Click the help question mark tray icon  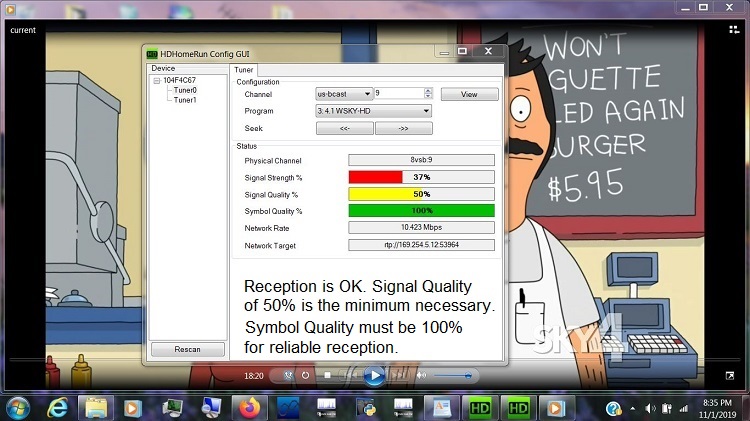pos(613,409)
